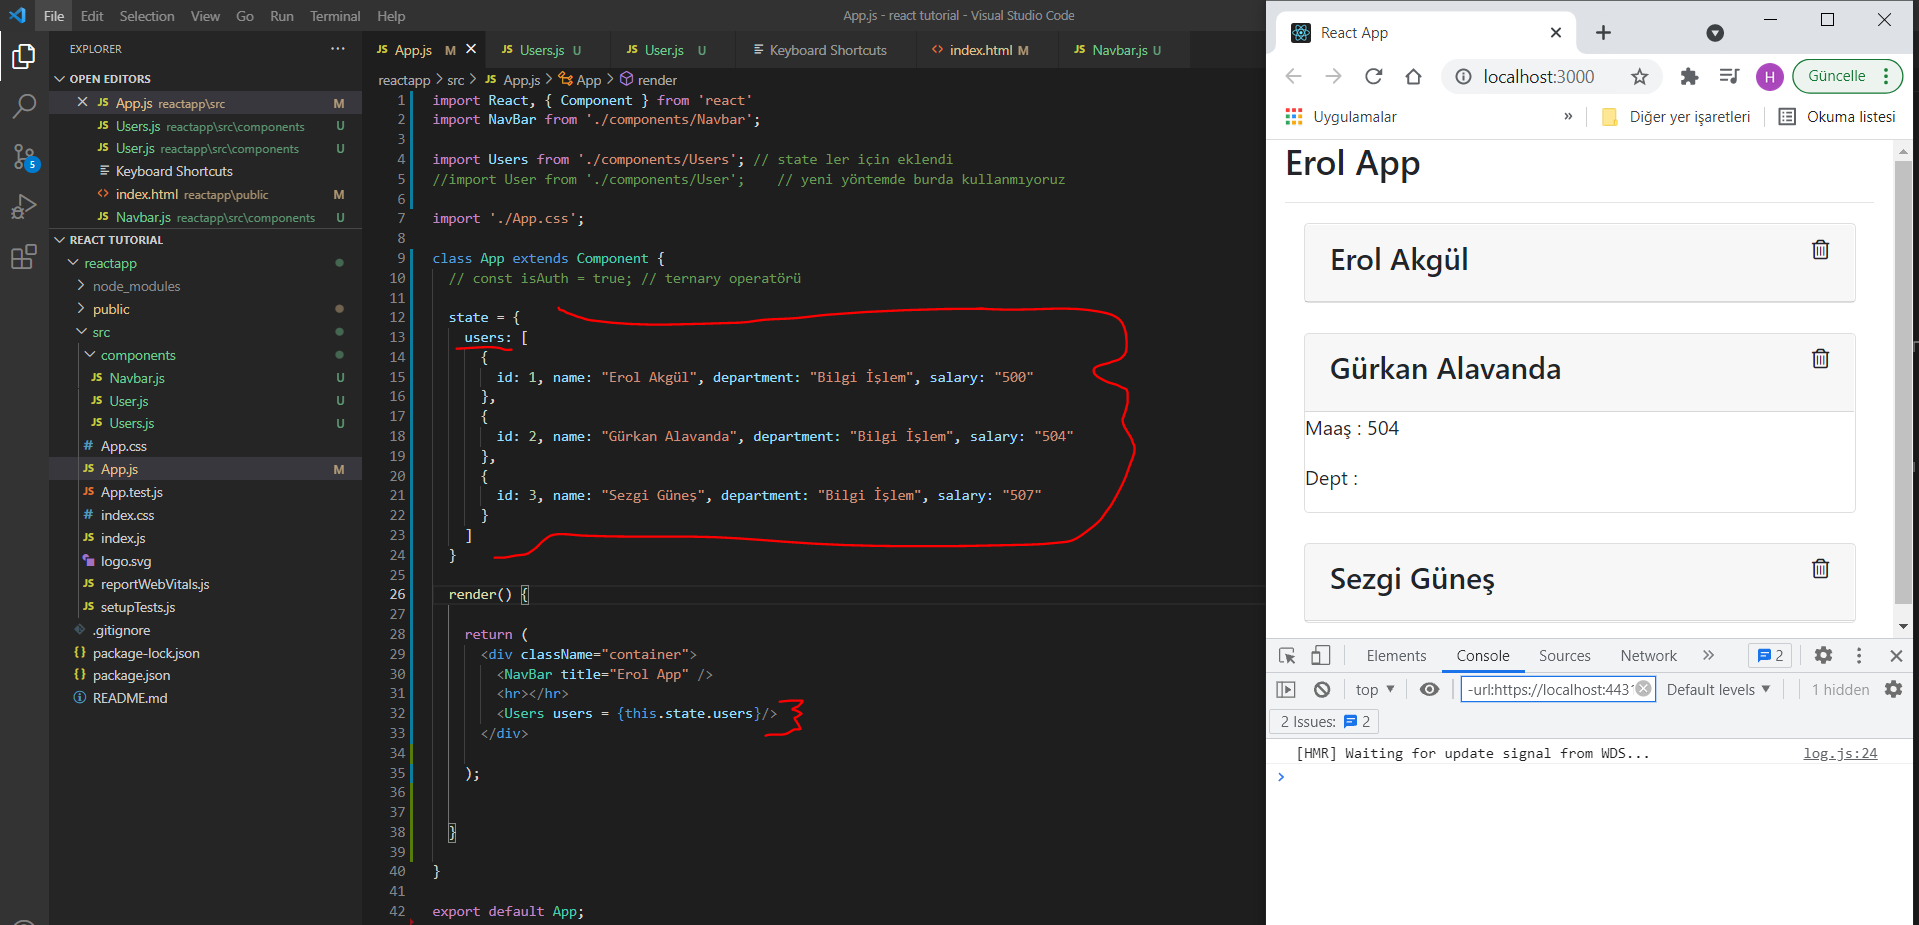The width and height of the screenshot is (1919, 925).
Task: Open the Terminal menu
Action: 335,16
